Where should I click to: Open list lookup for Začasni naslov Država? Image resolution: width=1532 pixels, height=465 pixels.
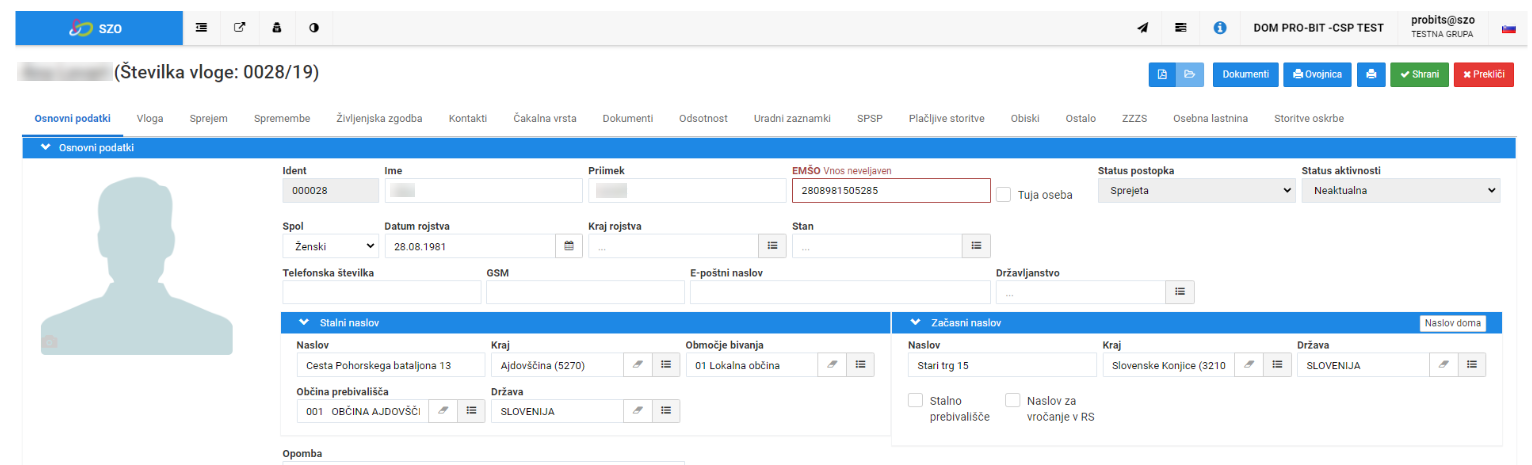coord(1471,365)
